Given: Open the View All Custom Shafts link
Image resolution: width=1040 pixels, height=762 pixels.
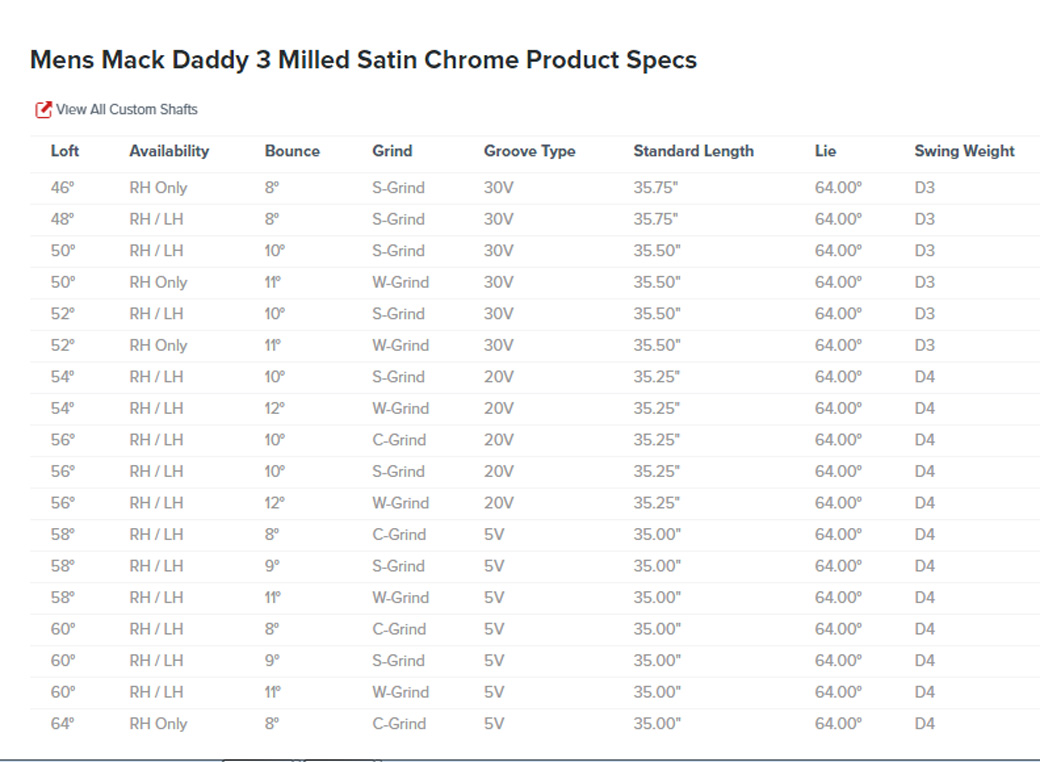Looking at the screenshot, I should pyautogui.click(x=127, y=109).
